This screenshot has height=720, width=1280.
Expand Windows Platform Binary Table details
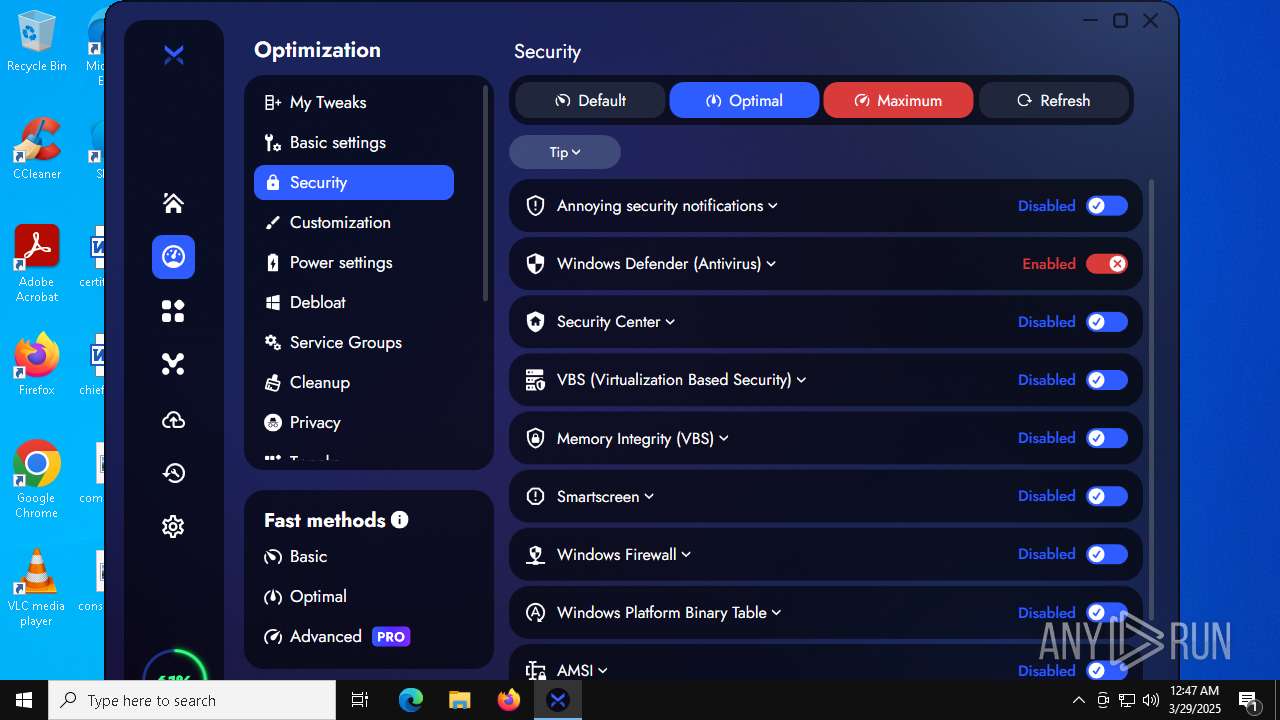tap(776, 613)
